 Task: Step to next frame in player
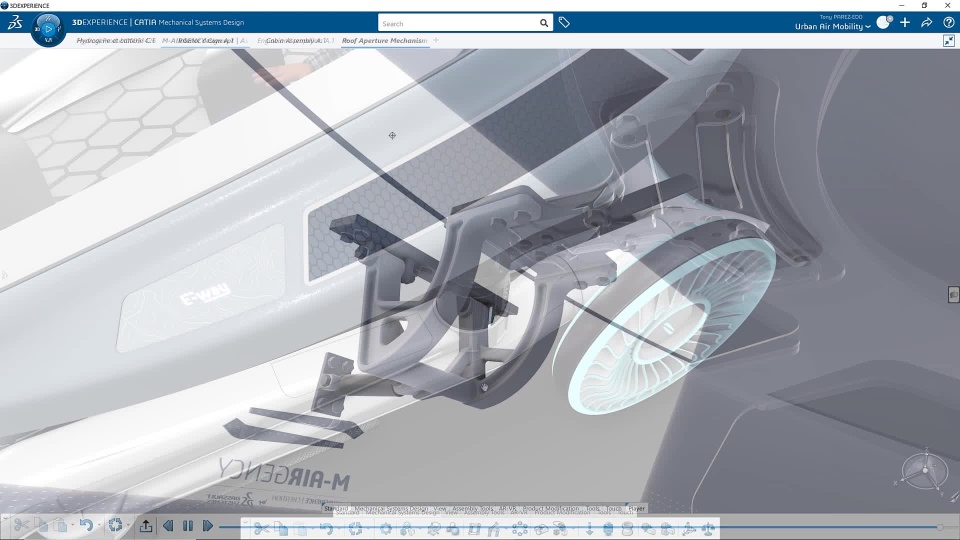tap(208, 526)
